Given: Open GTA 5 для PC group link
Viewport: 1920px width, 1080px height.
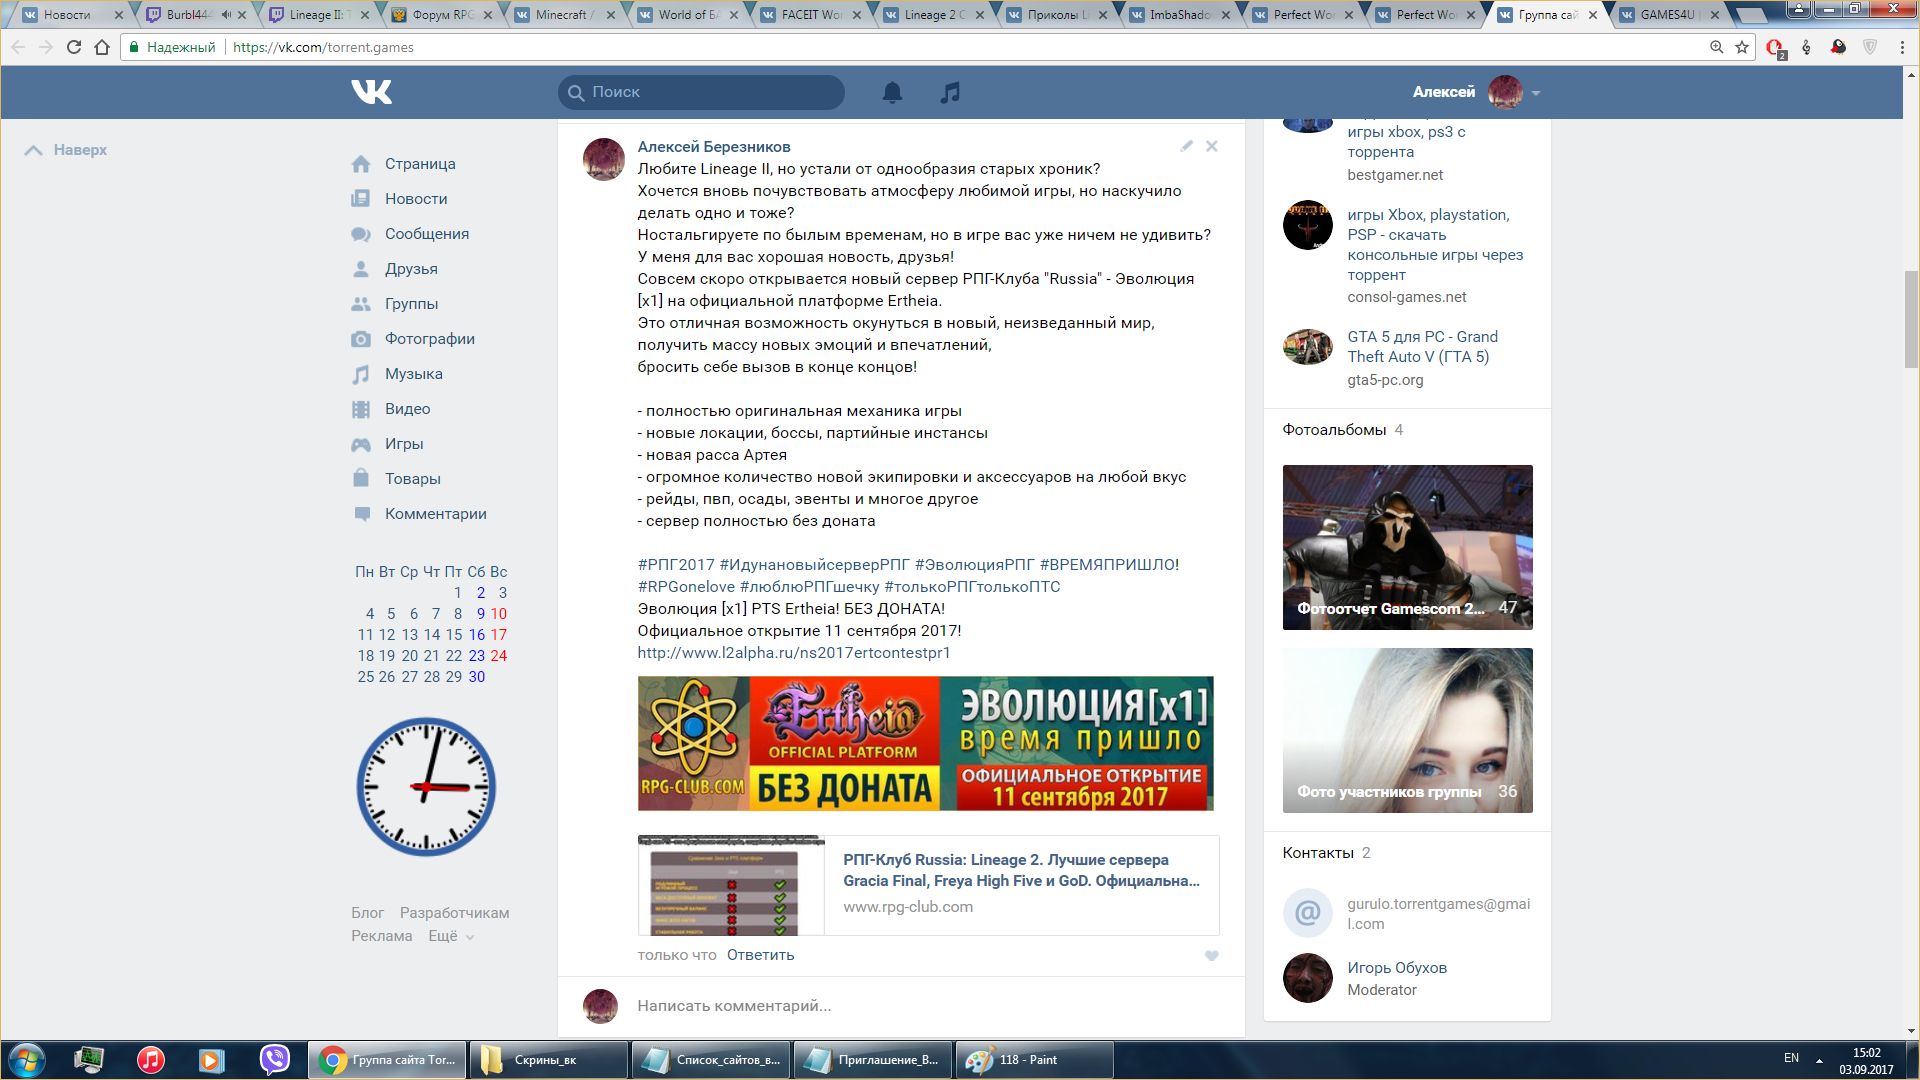Looking at the screenshot, I should pyautogui.click(x=1422, y=347).
